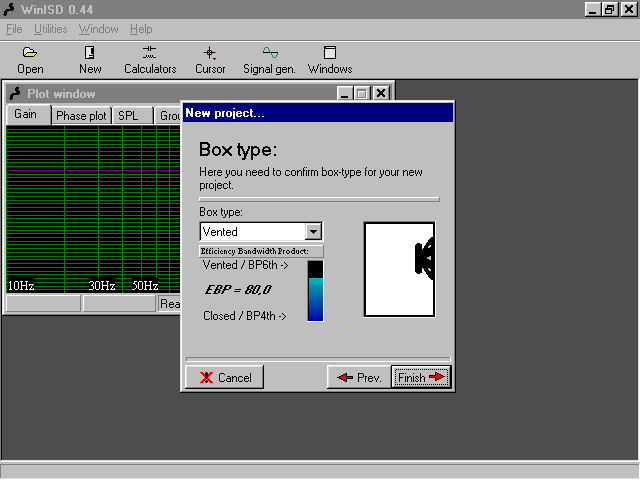Image resolution: width=640 pixels, height=480 pixels.
Task: Expand the Box type dropdown arrow
Action: (313, 232)
